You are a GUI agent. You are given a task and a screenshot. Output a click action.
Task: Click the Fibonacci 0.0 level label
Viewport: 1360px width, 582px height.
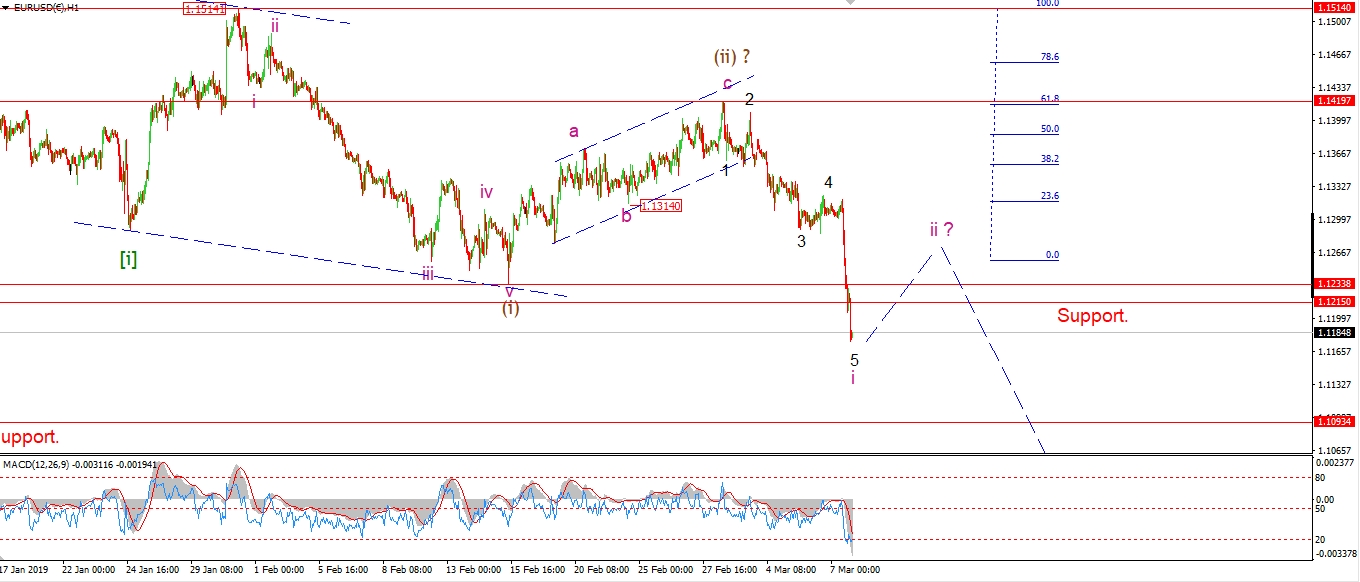click(1051, 255)
